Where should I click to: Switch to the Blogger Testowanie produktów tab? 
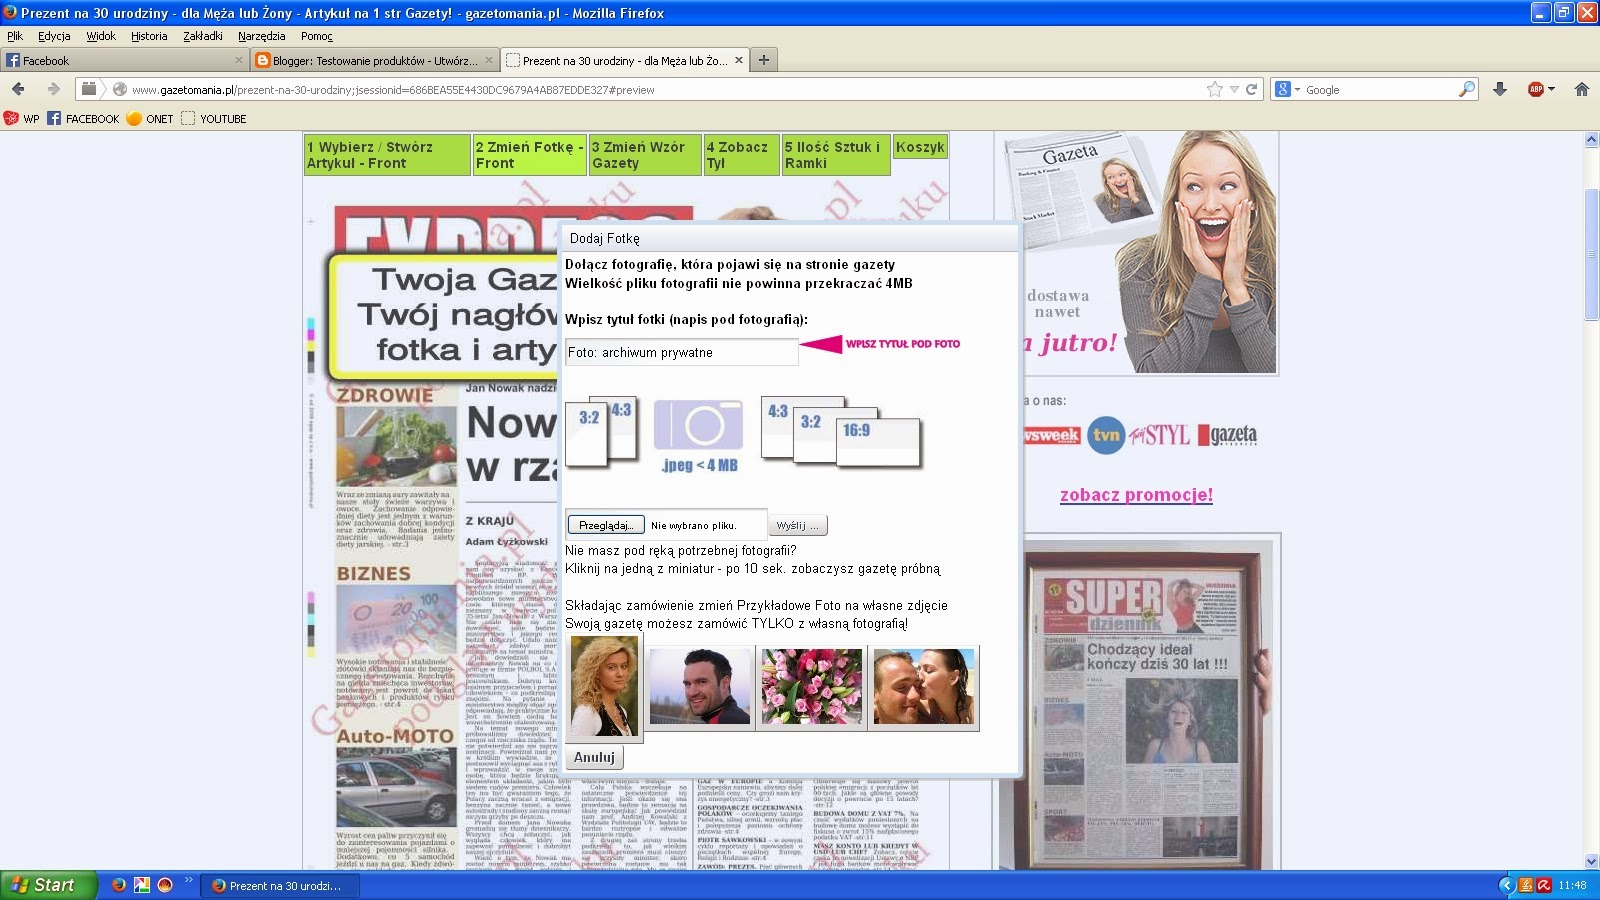(x=374, y=60)
